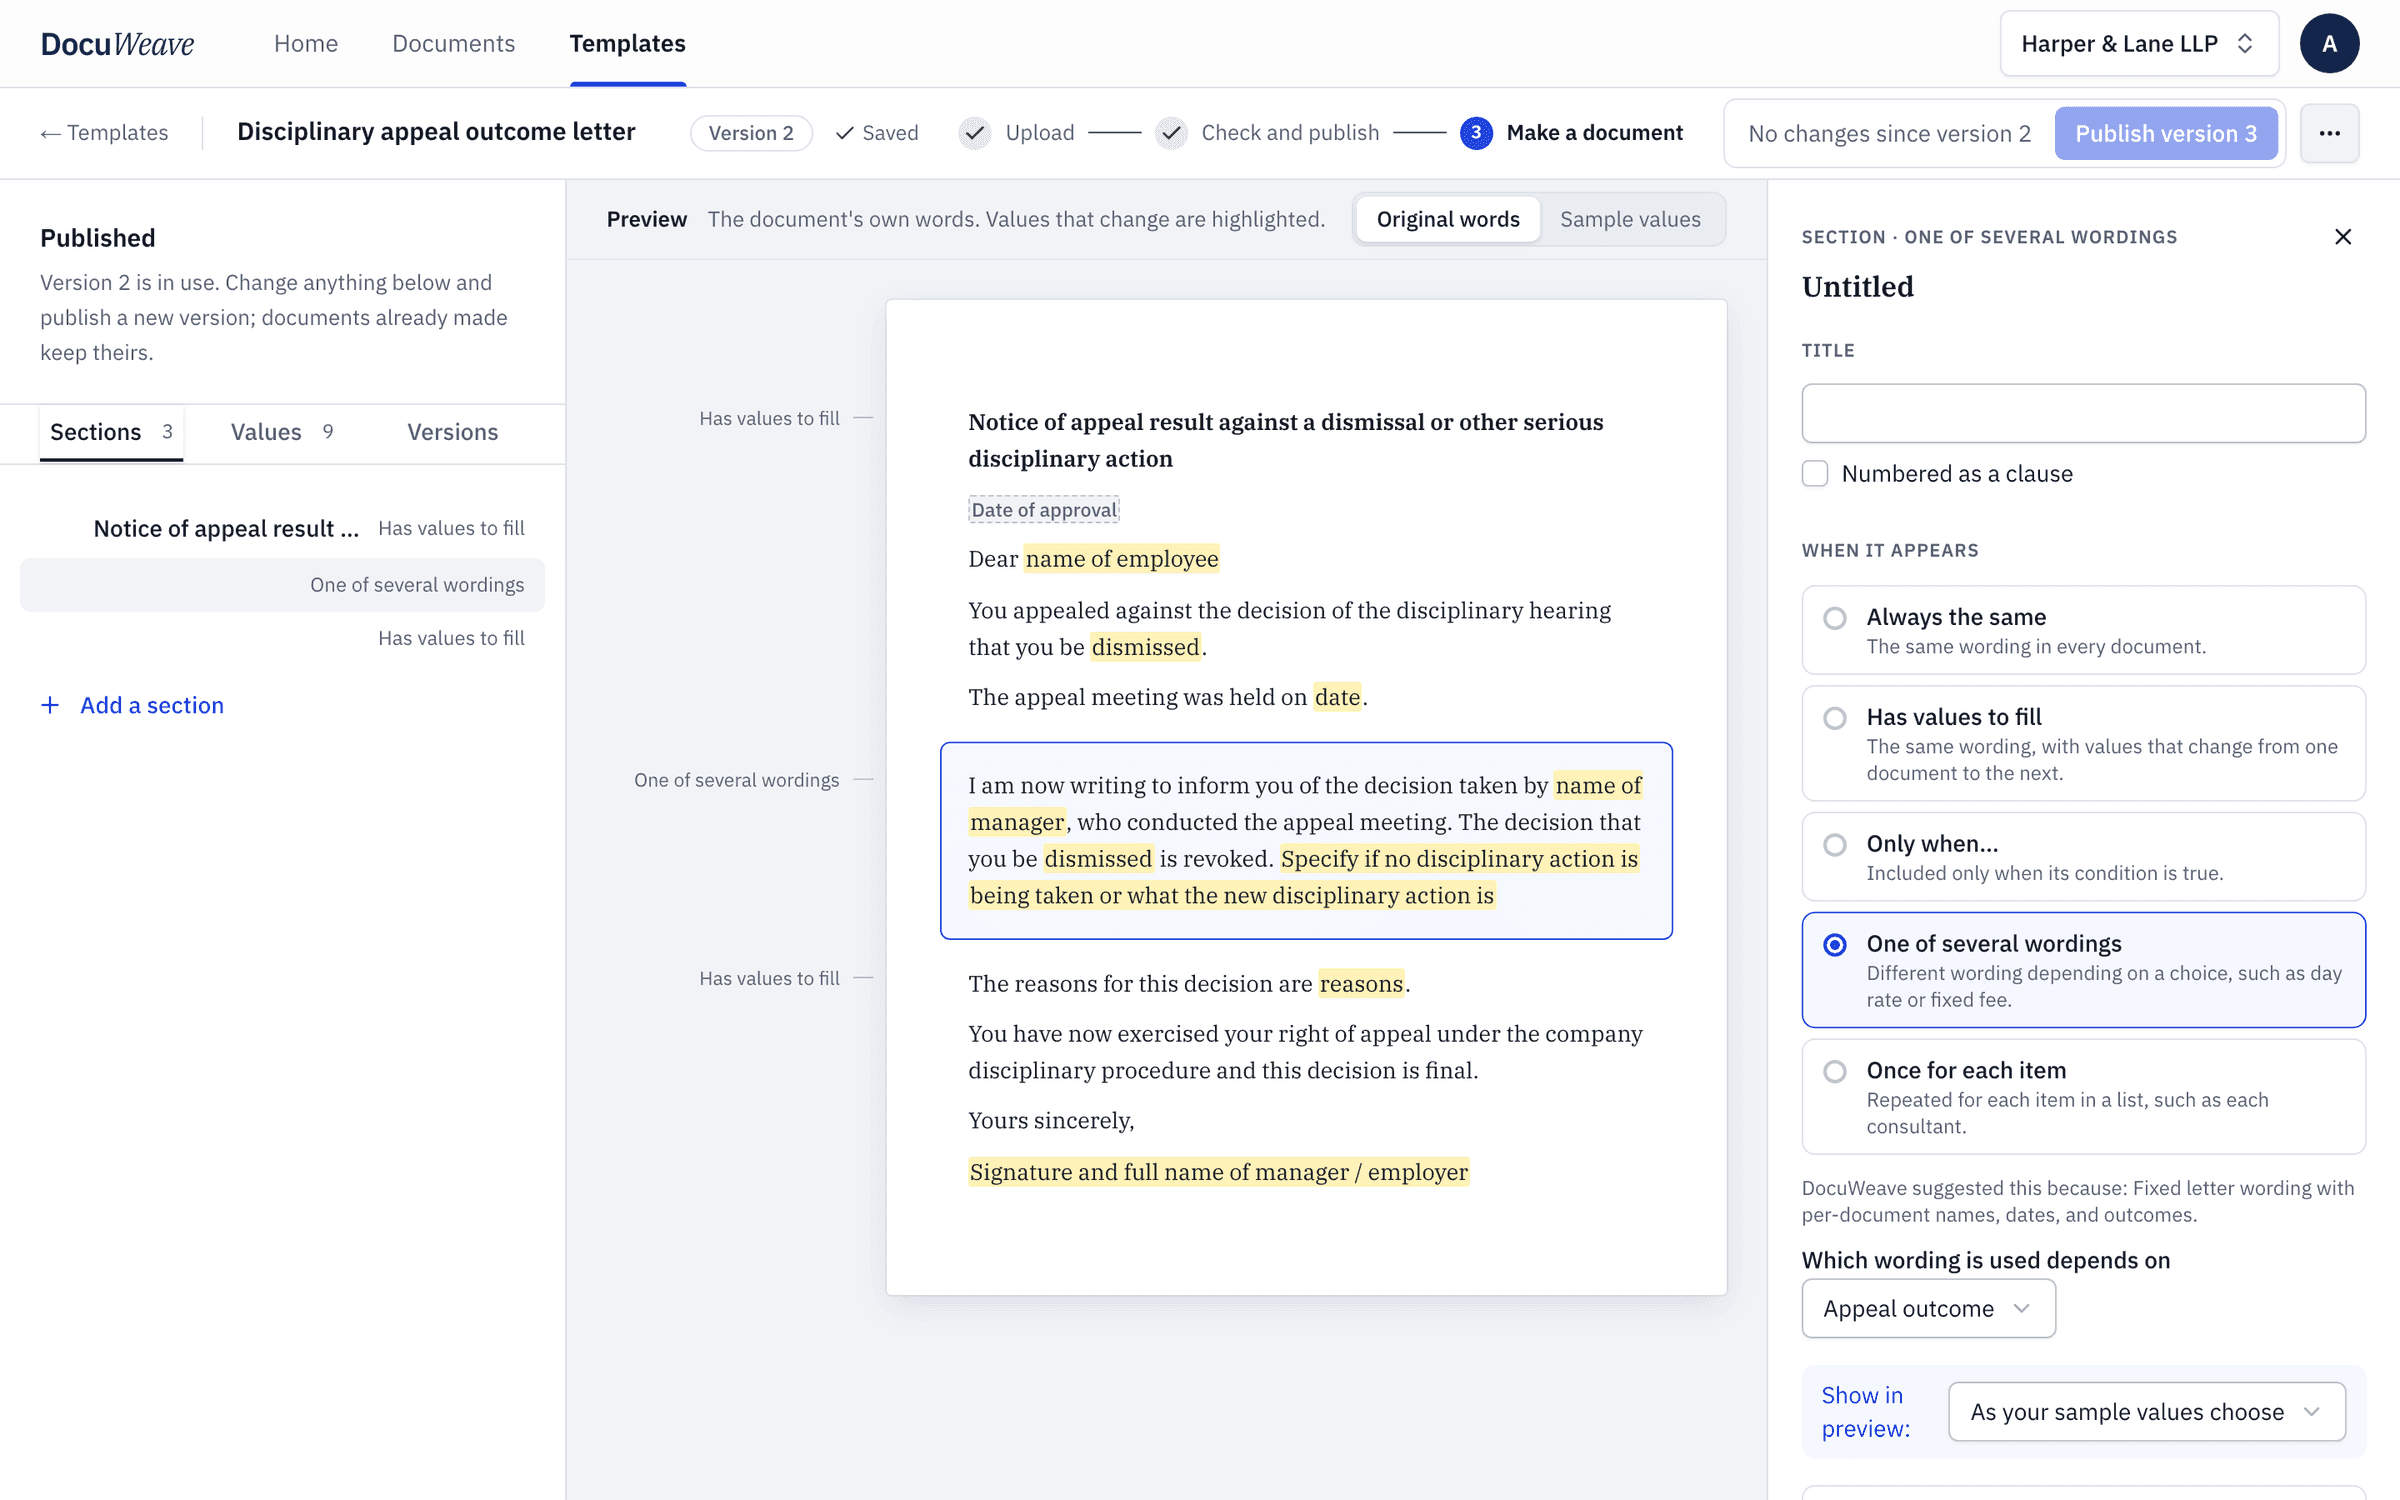Image resolution: width=2400 pixels, height=1500 pixels.
Task: Open the Documents nav item
Action: (454, 43)
